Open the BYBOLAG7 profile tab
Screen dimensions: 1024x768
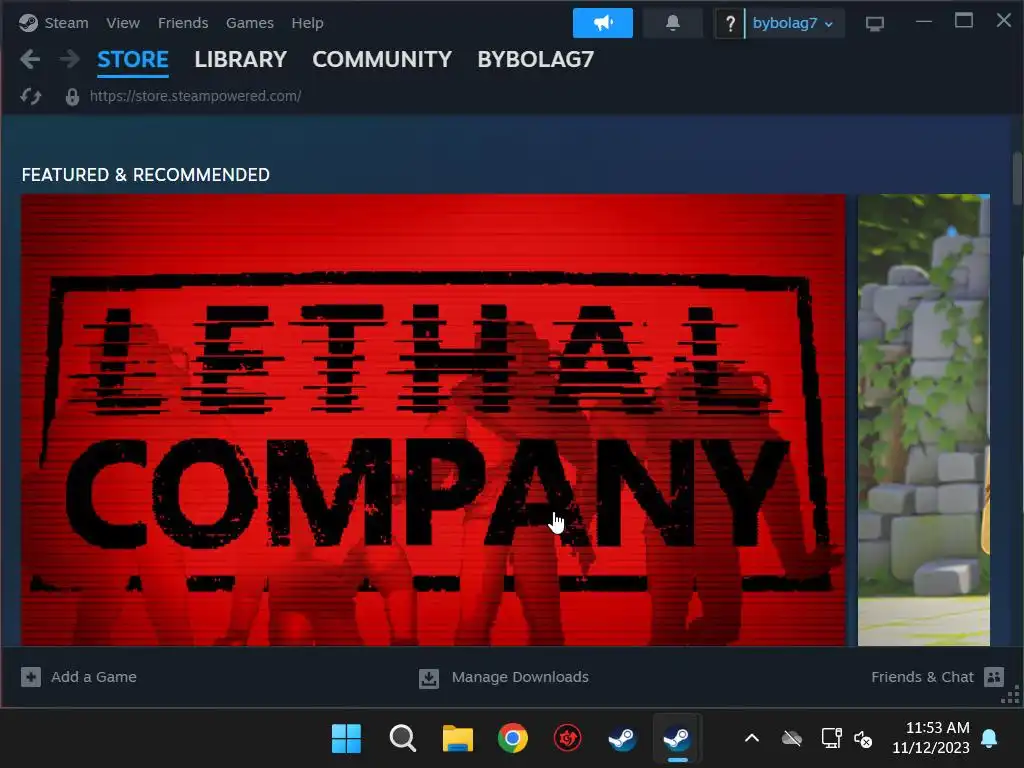[x=536, y=59]
